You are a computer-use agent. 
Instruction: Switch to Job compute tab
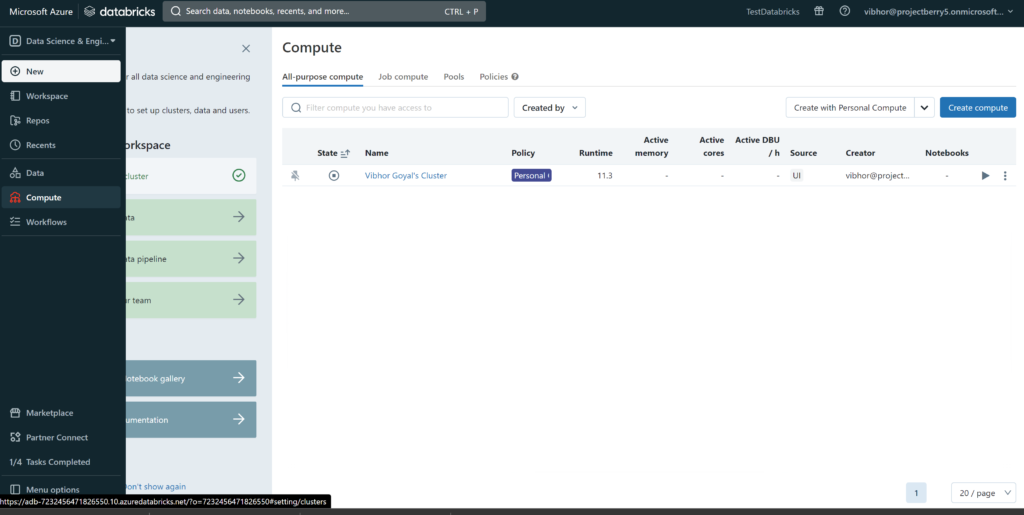[x=403, y=77]
